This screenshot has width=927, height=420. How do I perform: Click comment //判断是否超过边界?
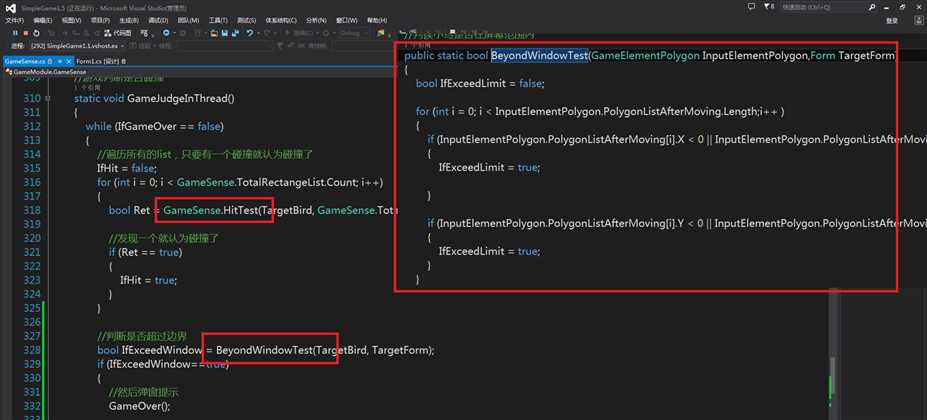tap(141, 336)
